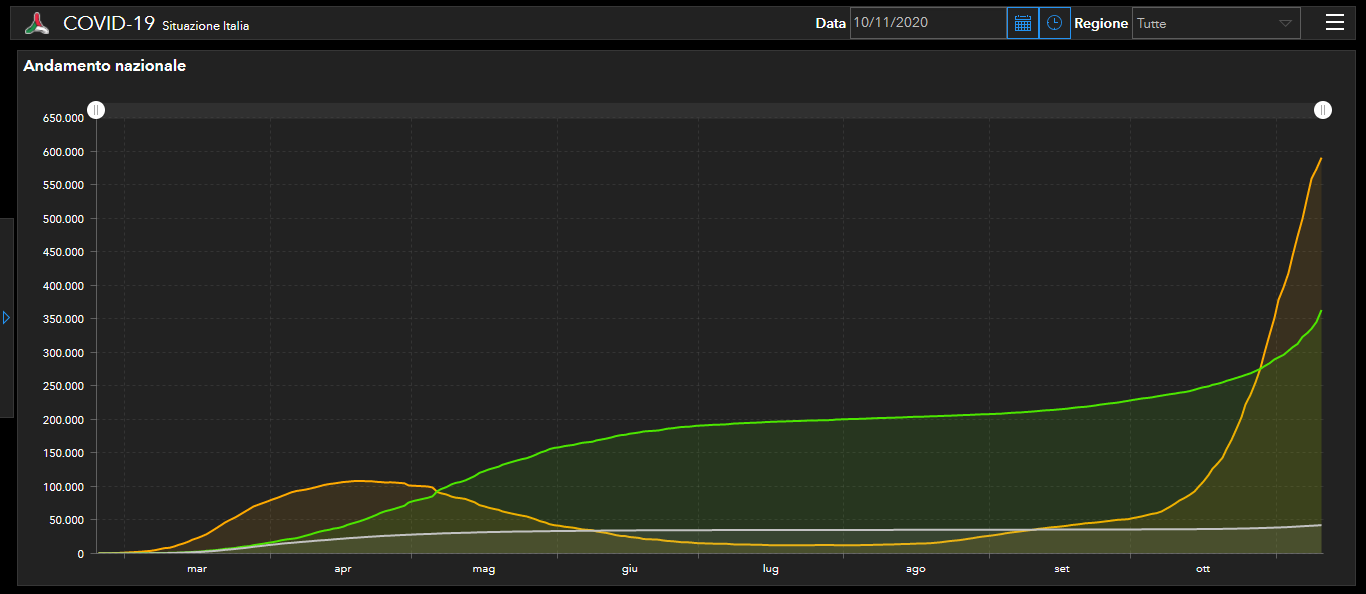Click the Protezione Civile logo icon
Image resolution: width=1366 pixels, height=594 pixels.
coord(37,23)
